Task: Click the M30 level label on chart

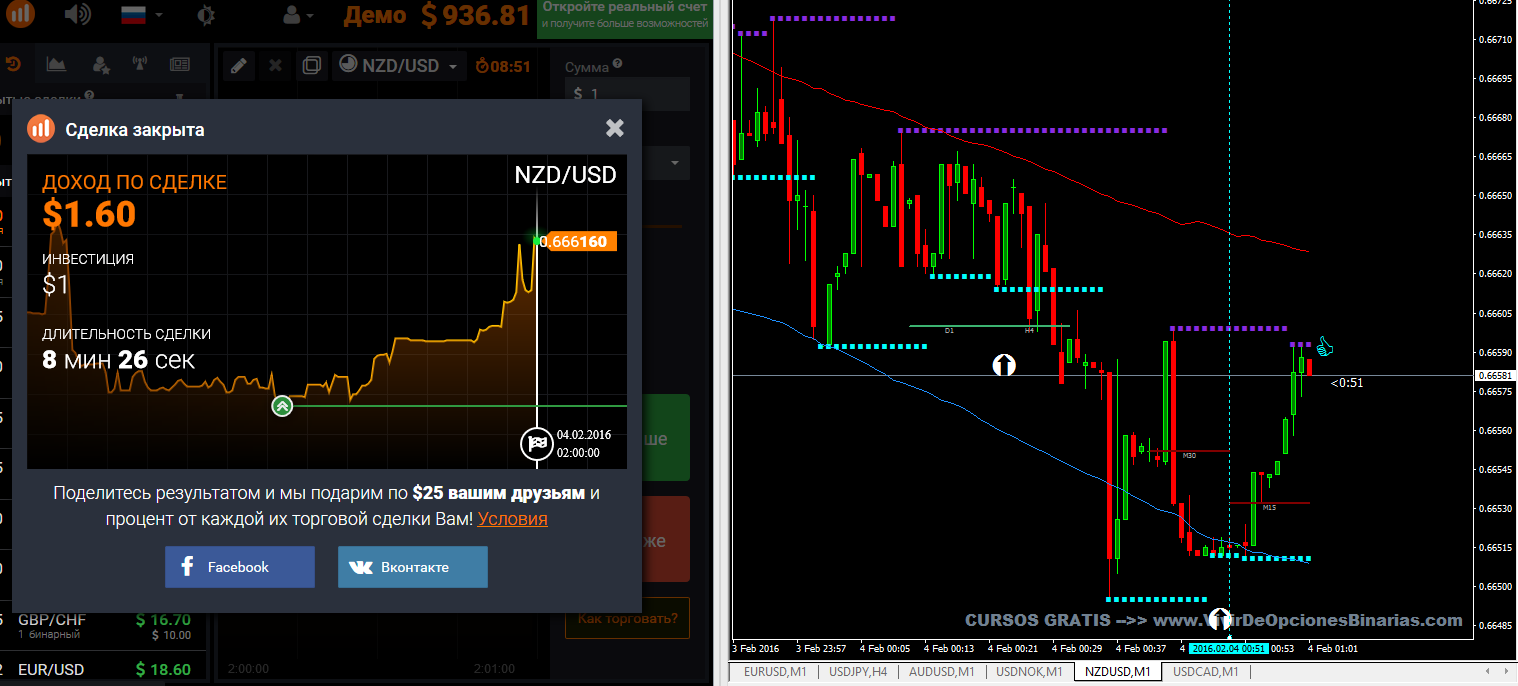Action: pos(1190,456)
